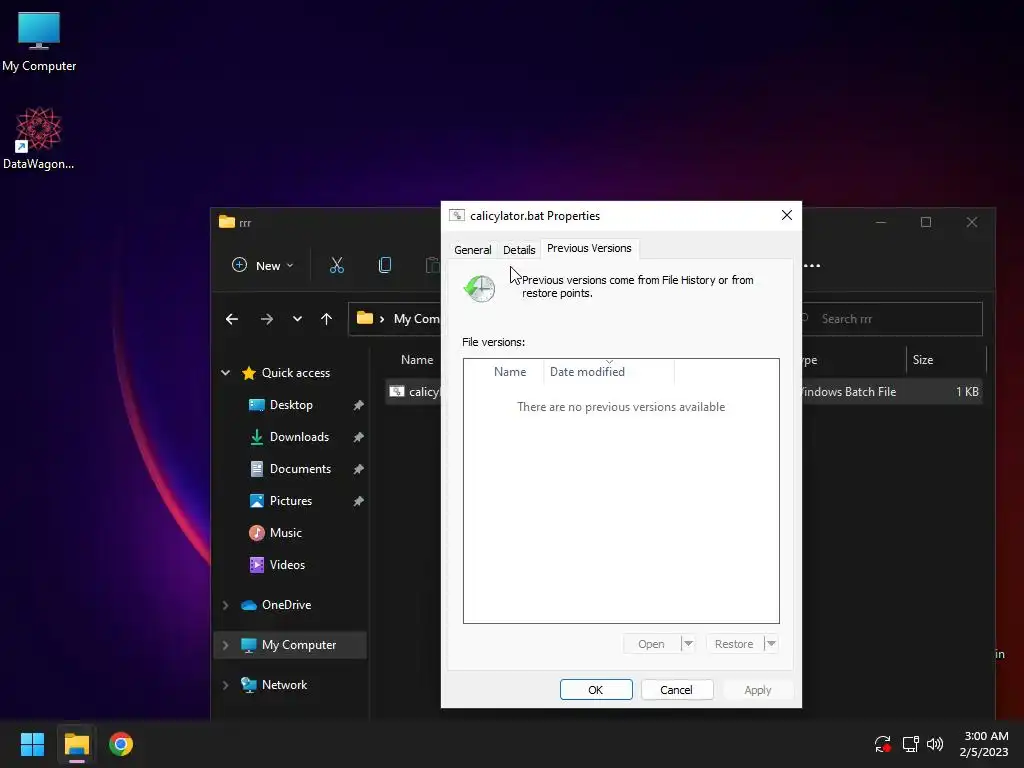The image size is (1024, 768).
Task: Switch to the General tab
Action: pyautogui.click(x=473, y=250)
